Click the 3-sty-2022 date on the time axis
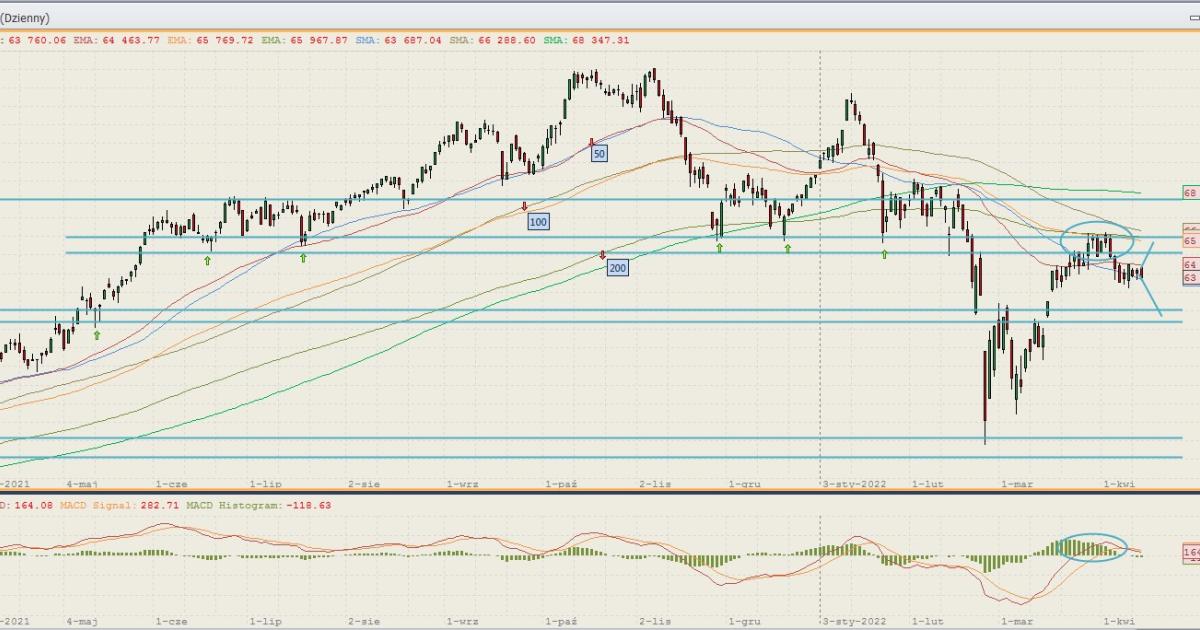The height and width of the screenshot is (630, 1200). [x=854, y=482]
